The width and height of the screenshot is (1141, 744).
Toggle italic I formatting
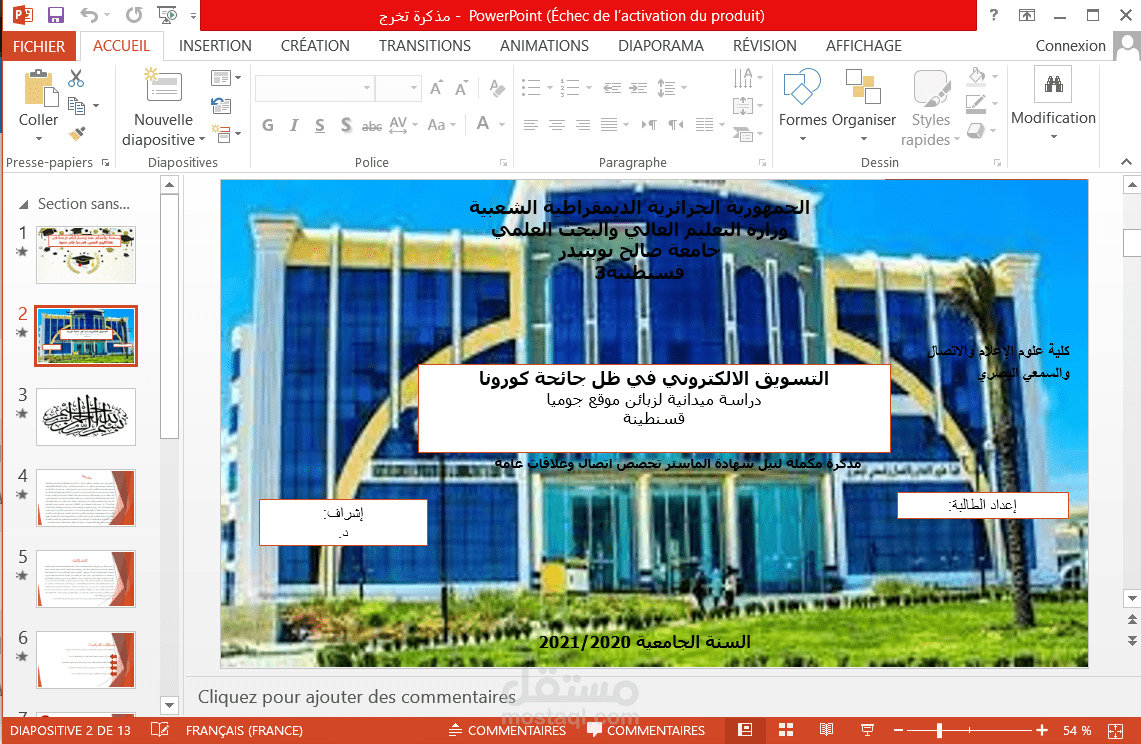[x=294, y=125]
